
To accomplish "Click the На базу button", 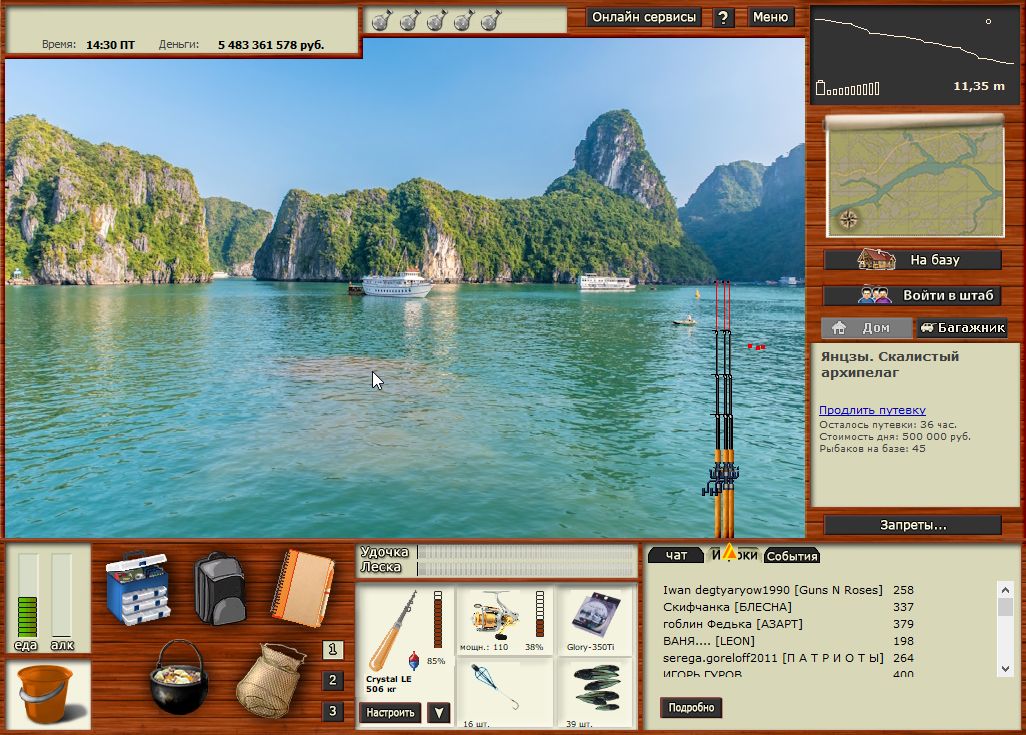I will [x=913, y=260].
